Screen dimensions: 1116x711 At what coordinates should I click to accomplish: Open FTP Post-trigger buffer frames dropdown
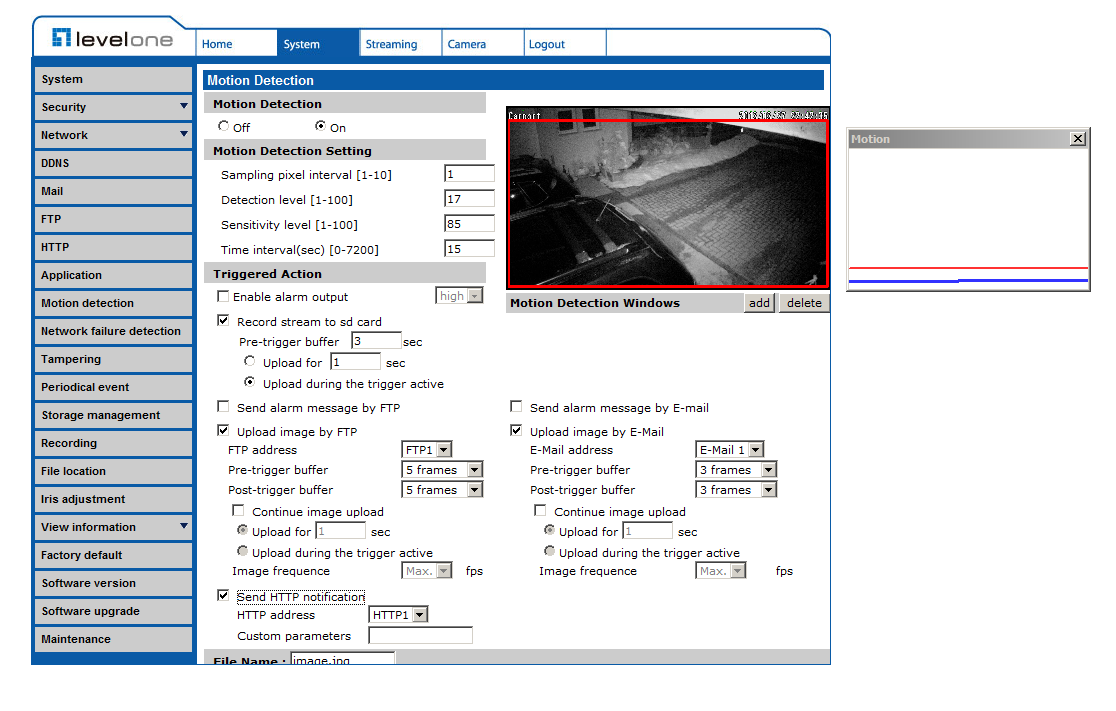443,490
